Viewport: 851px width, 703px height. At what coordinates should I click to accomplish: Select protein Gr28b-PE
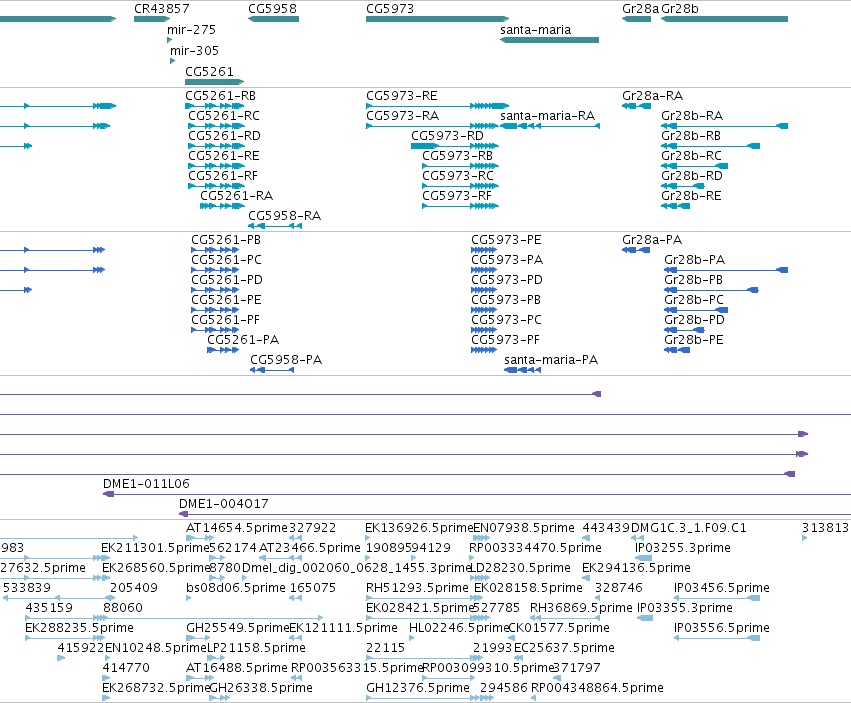(x=677, y=350)
